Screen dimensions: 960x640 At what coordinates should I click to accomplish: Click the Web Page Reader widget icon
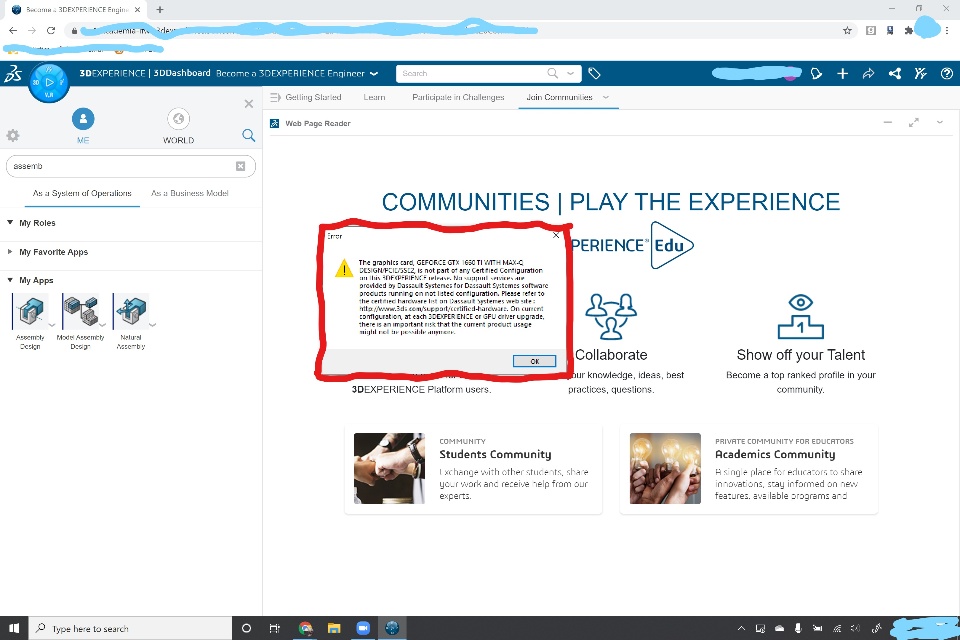[x=274, y=124]
